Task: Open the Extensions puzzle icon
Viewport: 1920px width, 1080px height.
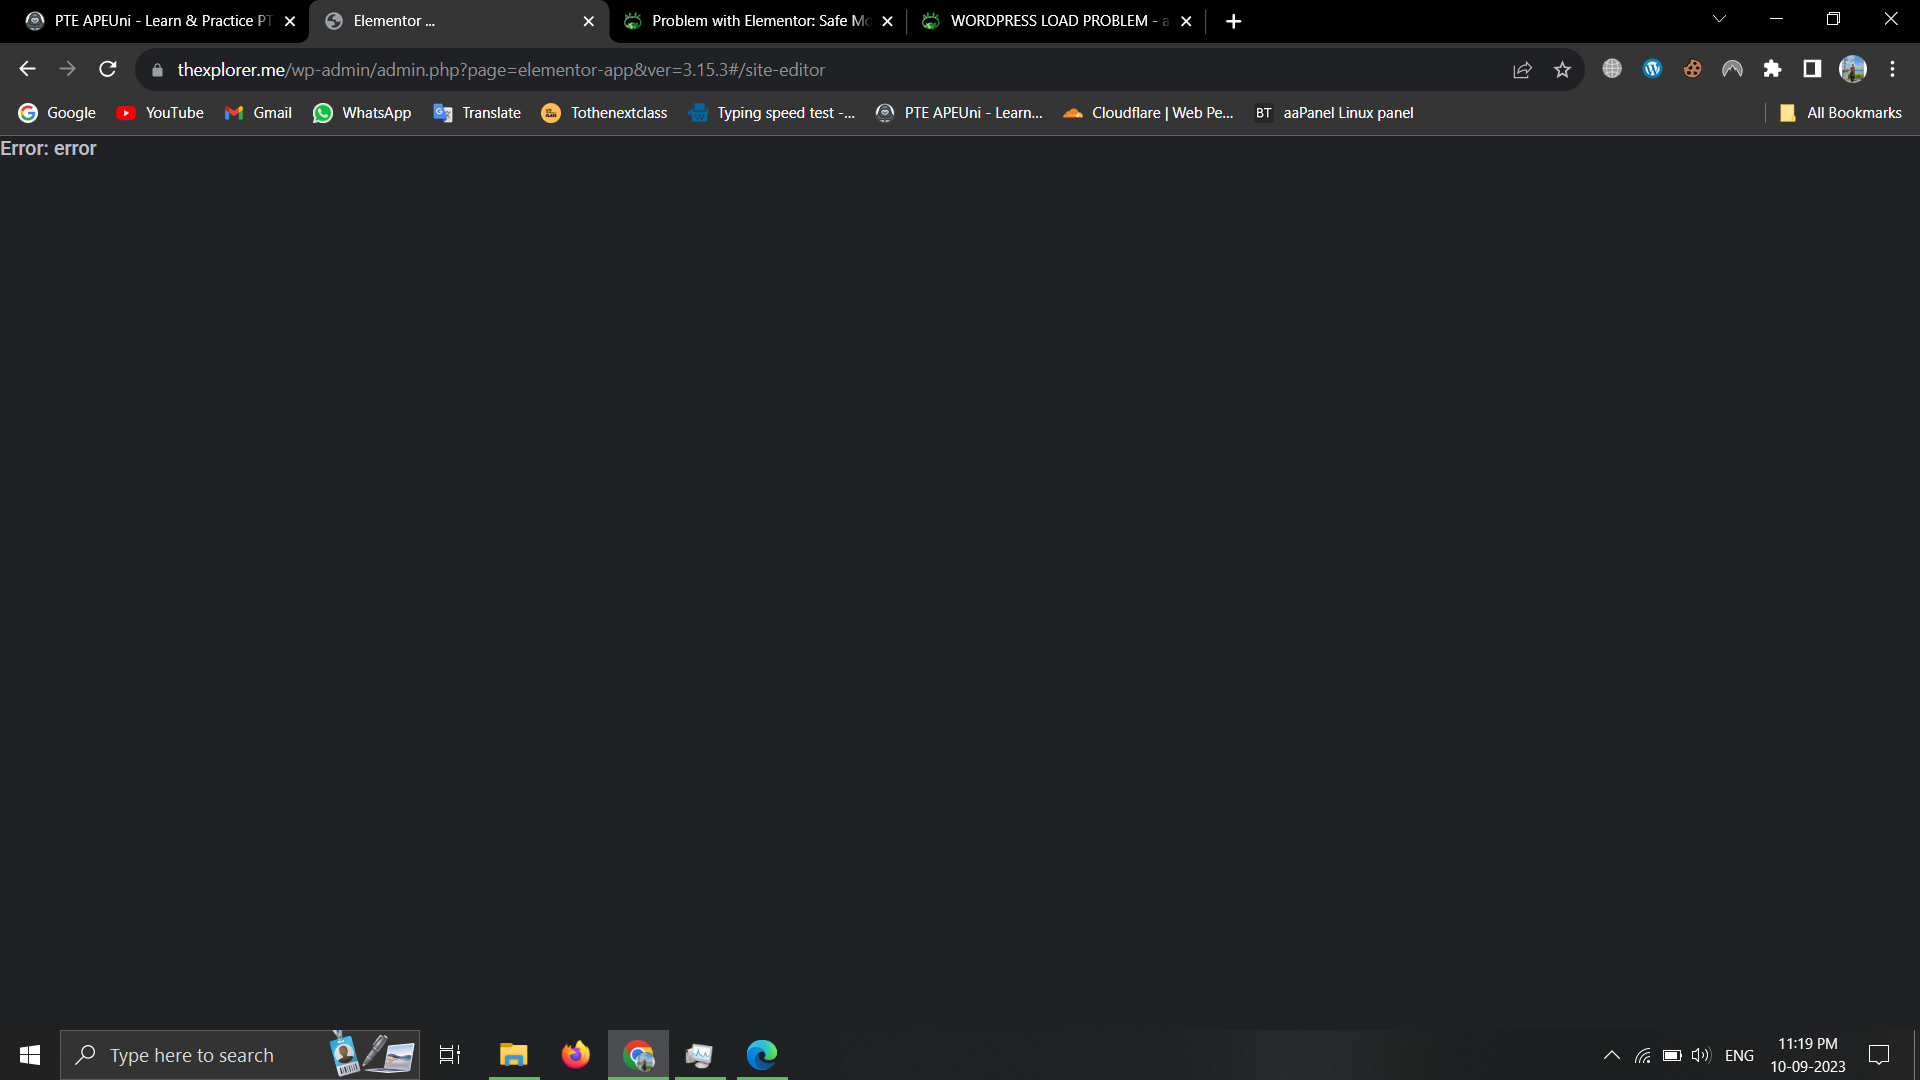Action: [x=1772, y=69]
